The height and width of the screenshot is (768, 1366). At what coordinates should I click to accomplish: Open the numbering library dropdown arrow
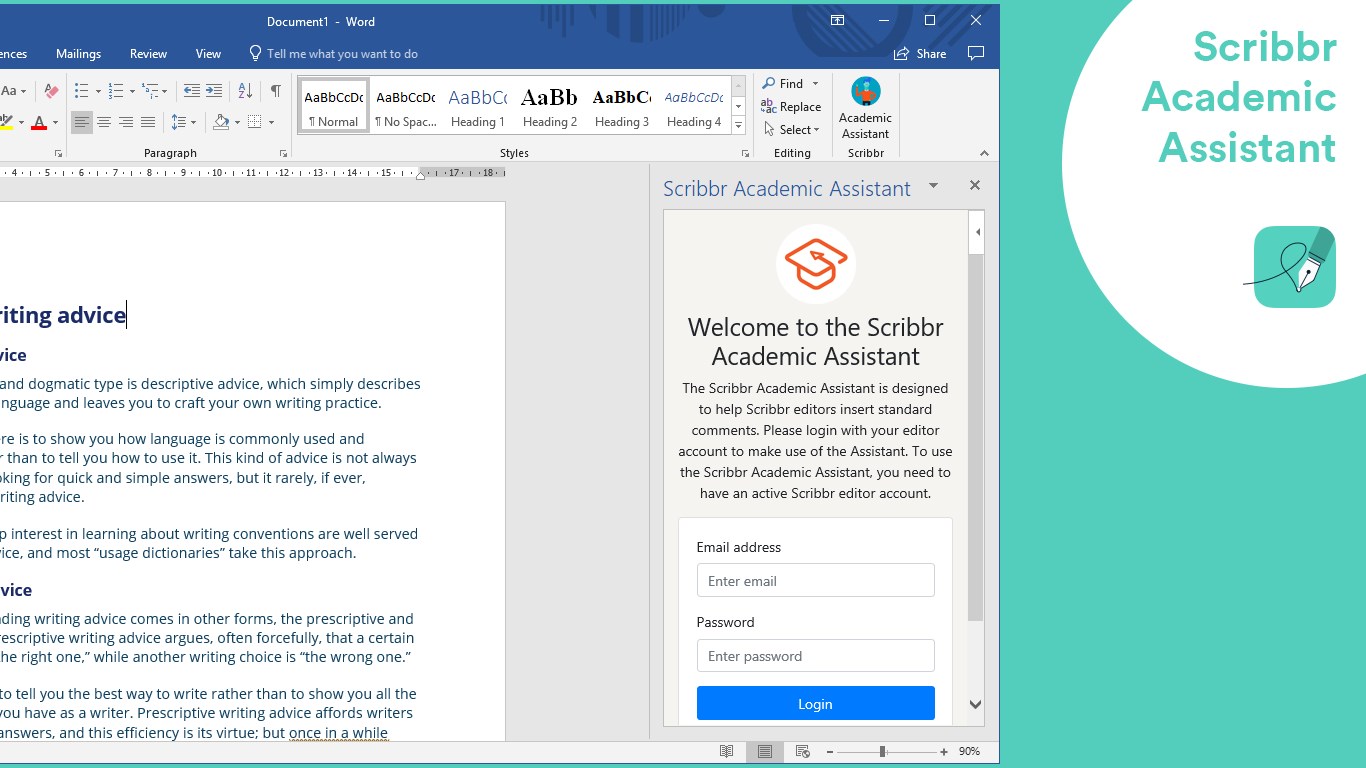coord(131,91)
